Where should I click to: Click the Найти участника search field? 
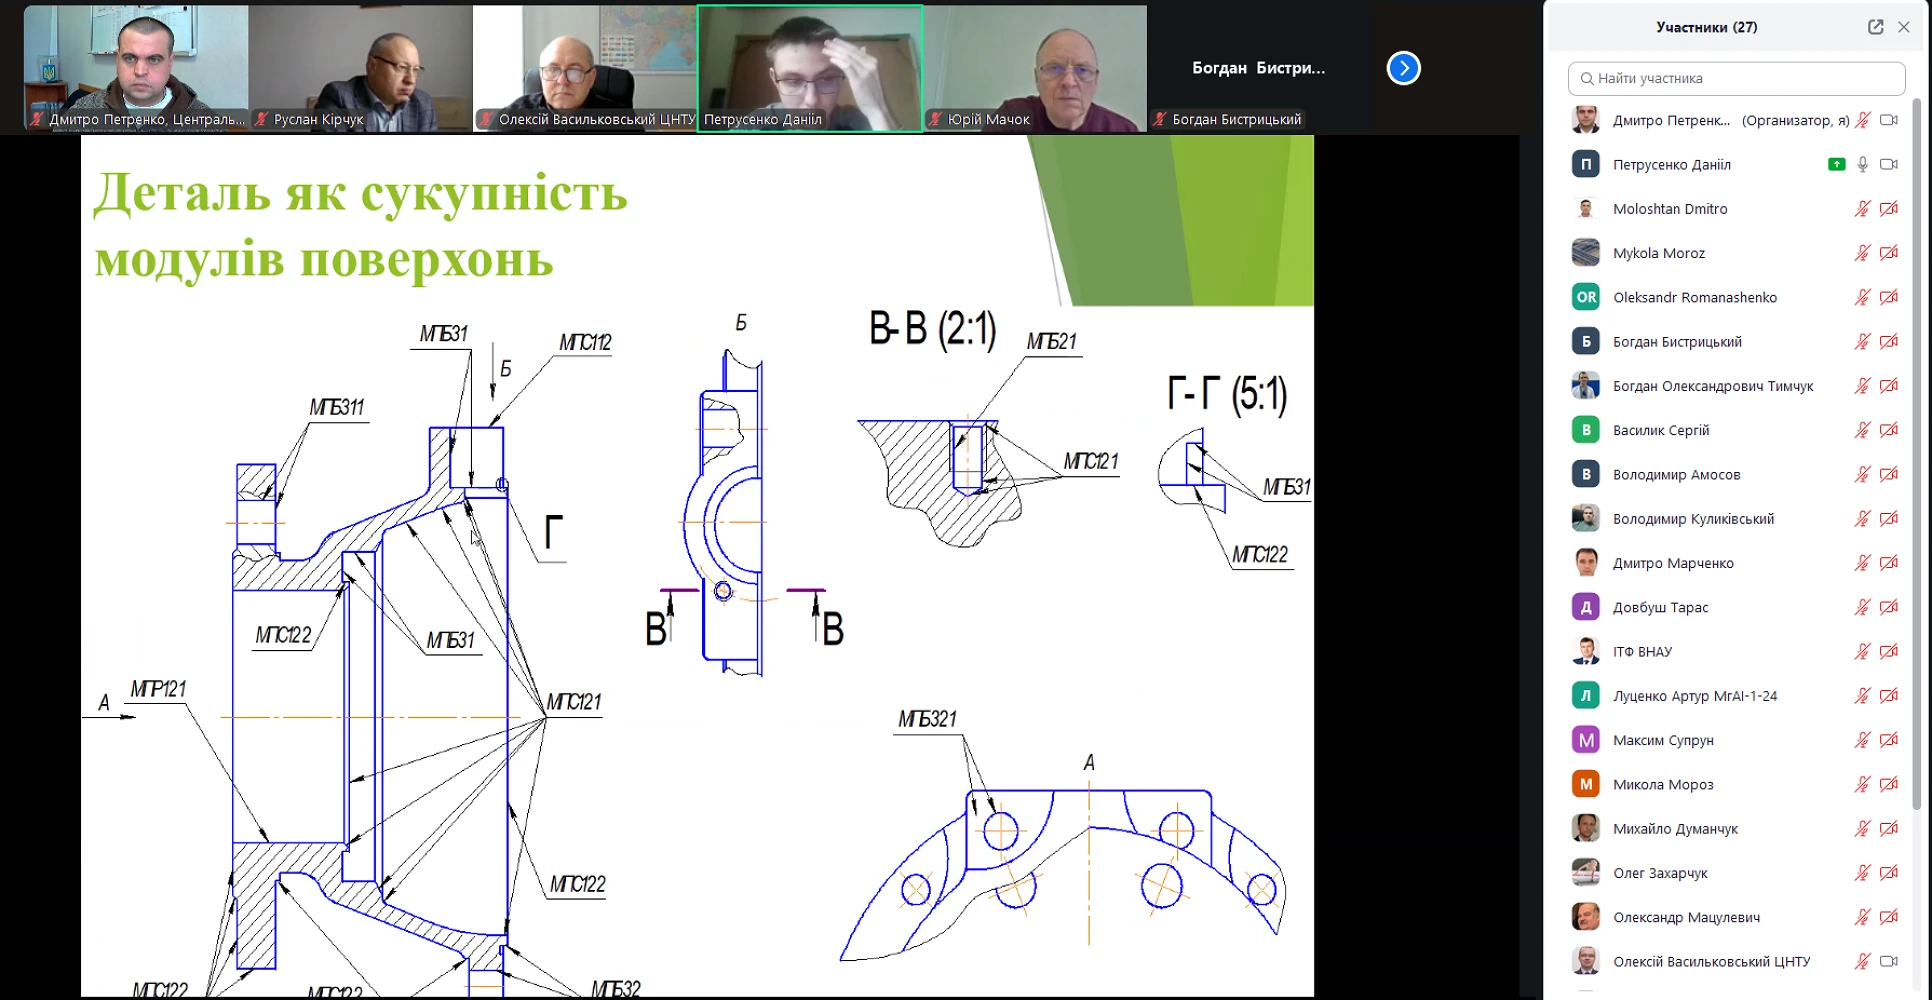click(x=1736, y=78)
